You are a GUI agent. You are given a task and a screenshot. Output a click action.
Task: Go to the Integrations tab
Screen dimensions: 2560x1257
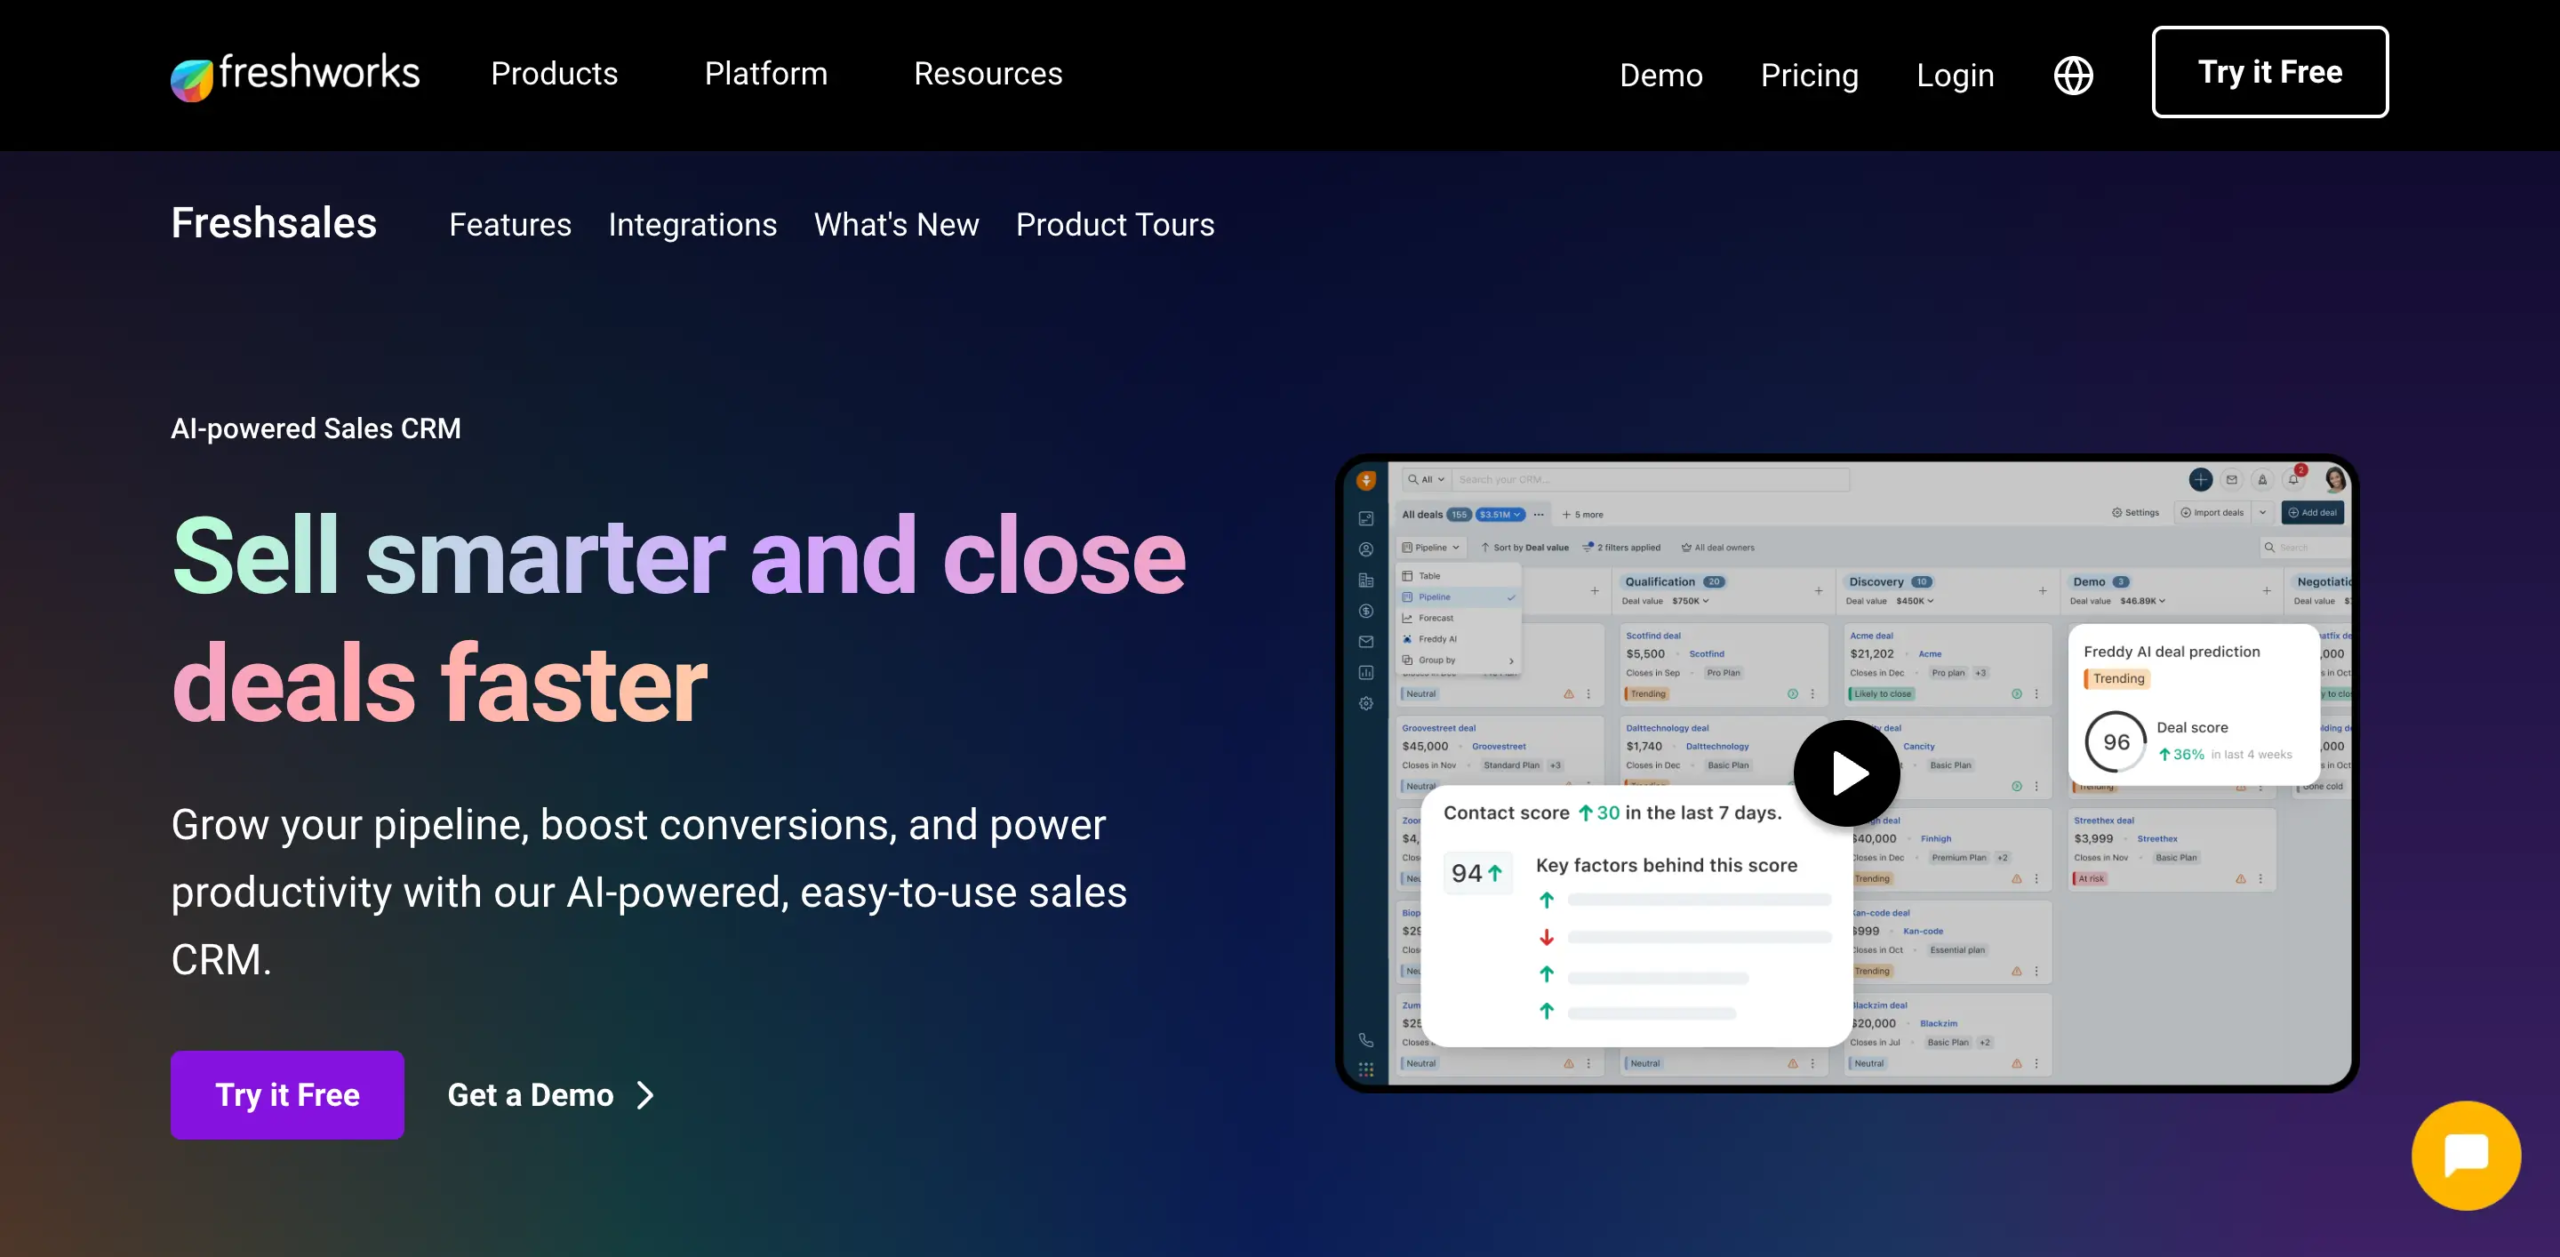tap(692, 225)
